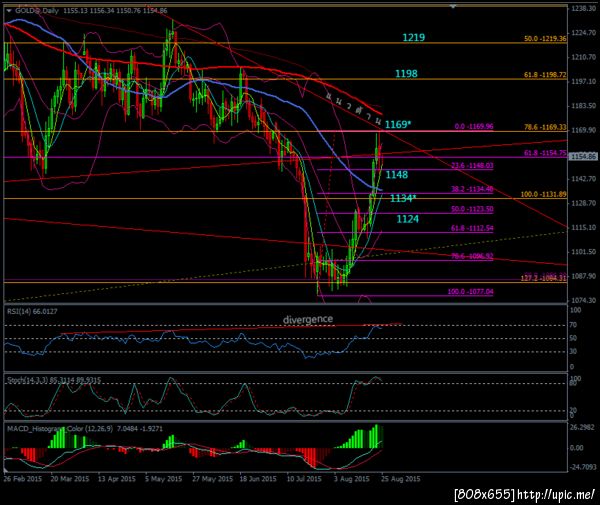Select the cyan 1219 level label
The image size is (600, 505).
(414, 37)
